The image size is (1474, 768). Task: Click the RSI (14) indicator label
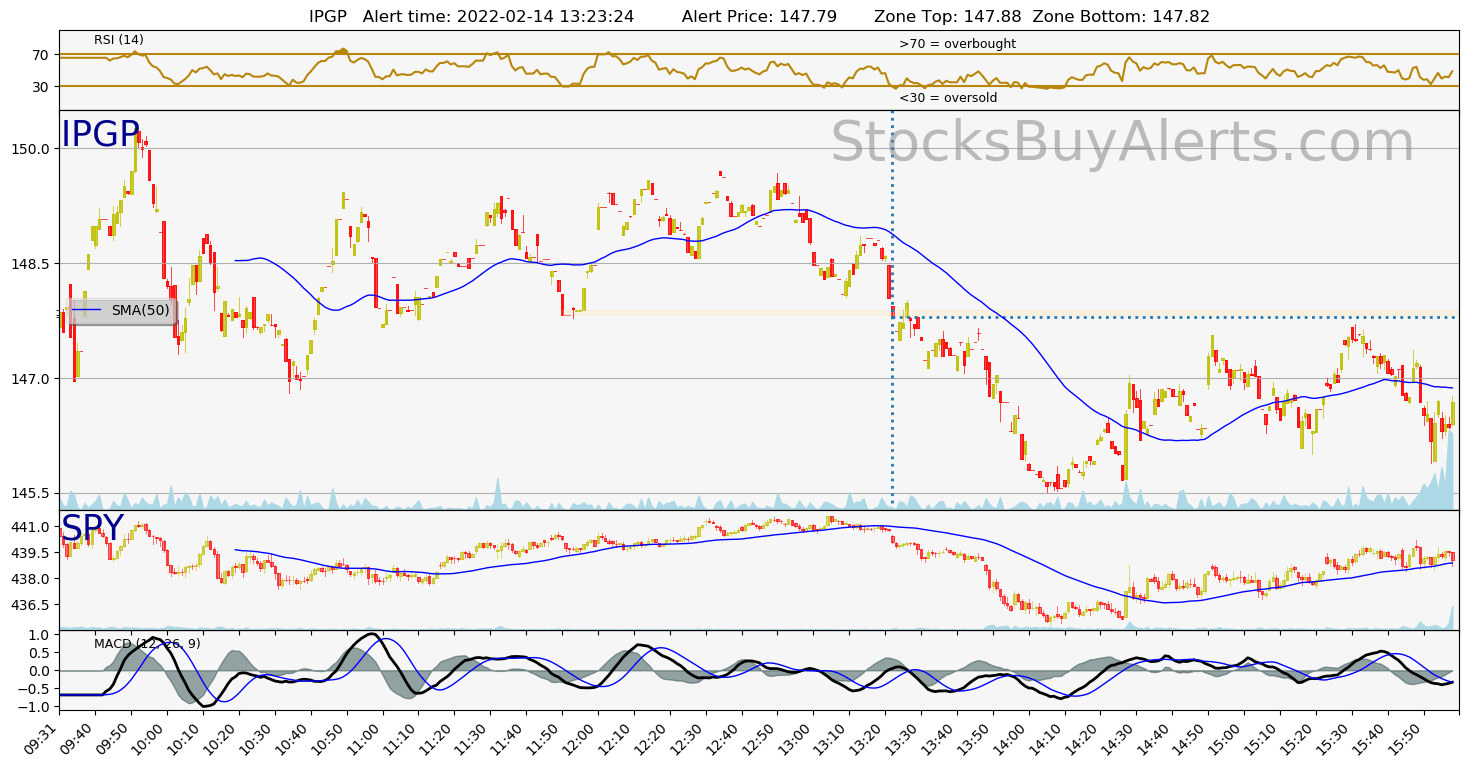click(x=119, y=40)
